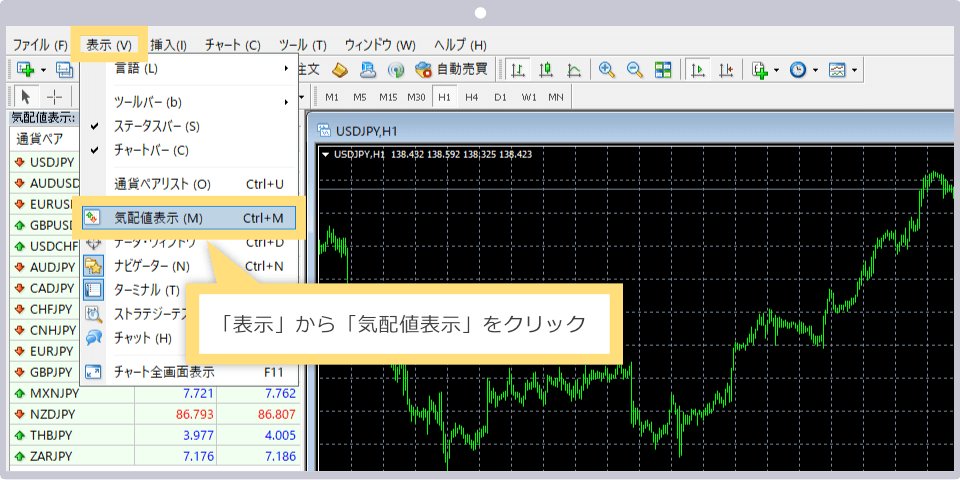Select the H4 timeframe button
The width and height of the screenshot is (960, 480).
(472, 97)
